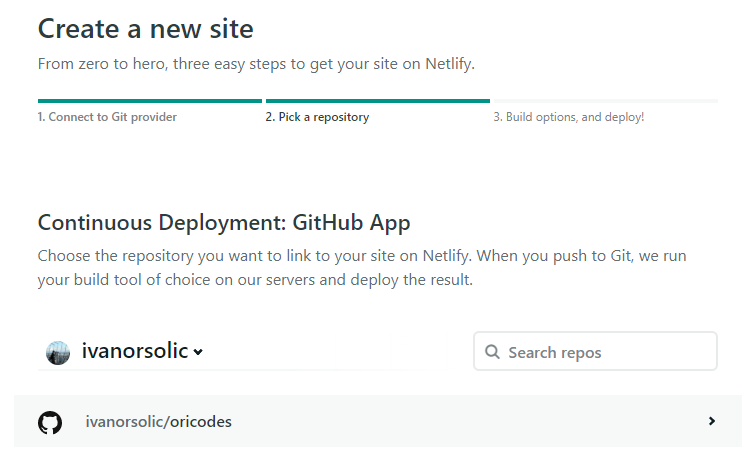
Task: Go to Connect to Git provider step
Action: pyautogui.click(x=107, y=117)
